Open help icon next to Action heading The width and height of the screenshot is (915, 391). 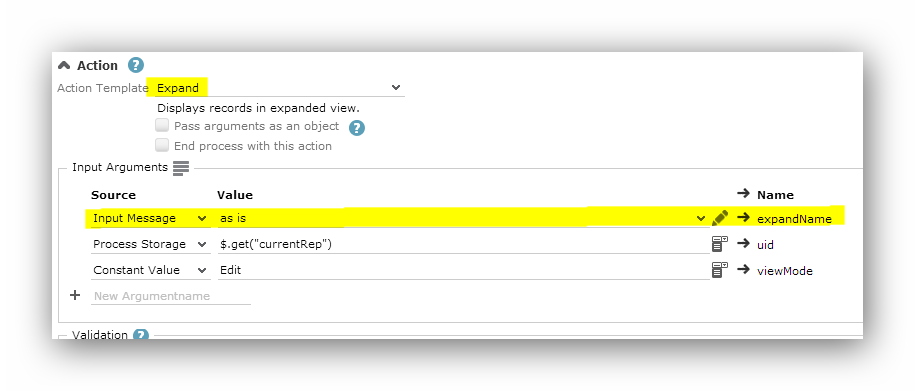click(136, 65)
